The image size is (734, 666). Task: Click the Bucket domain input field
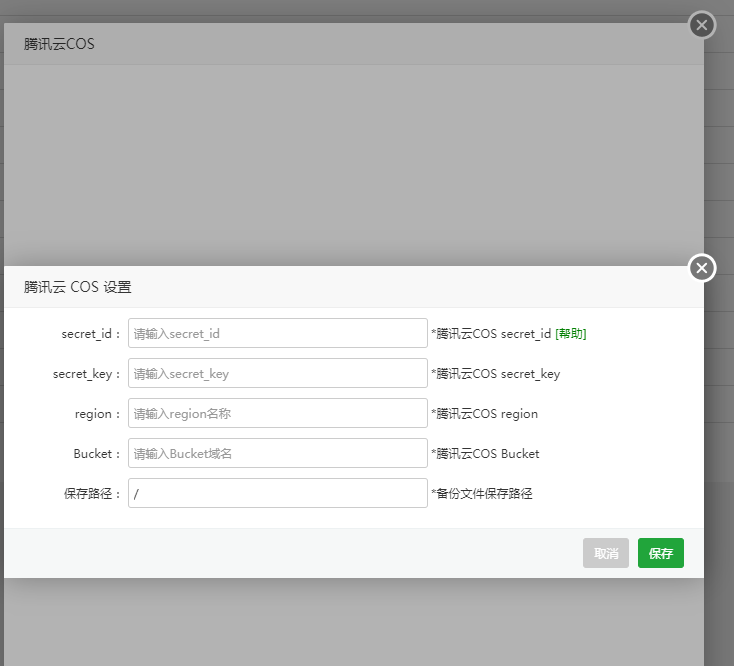click(x=278, y=453)
